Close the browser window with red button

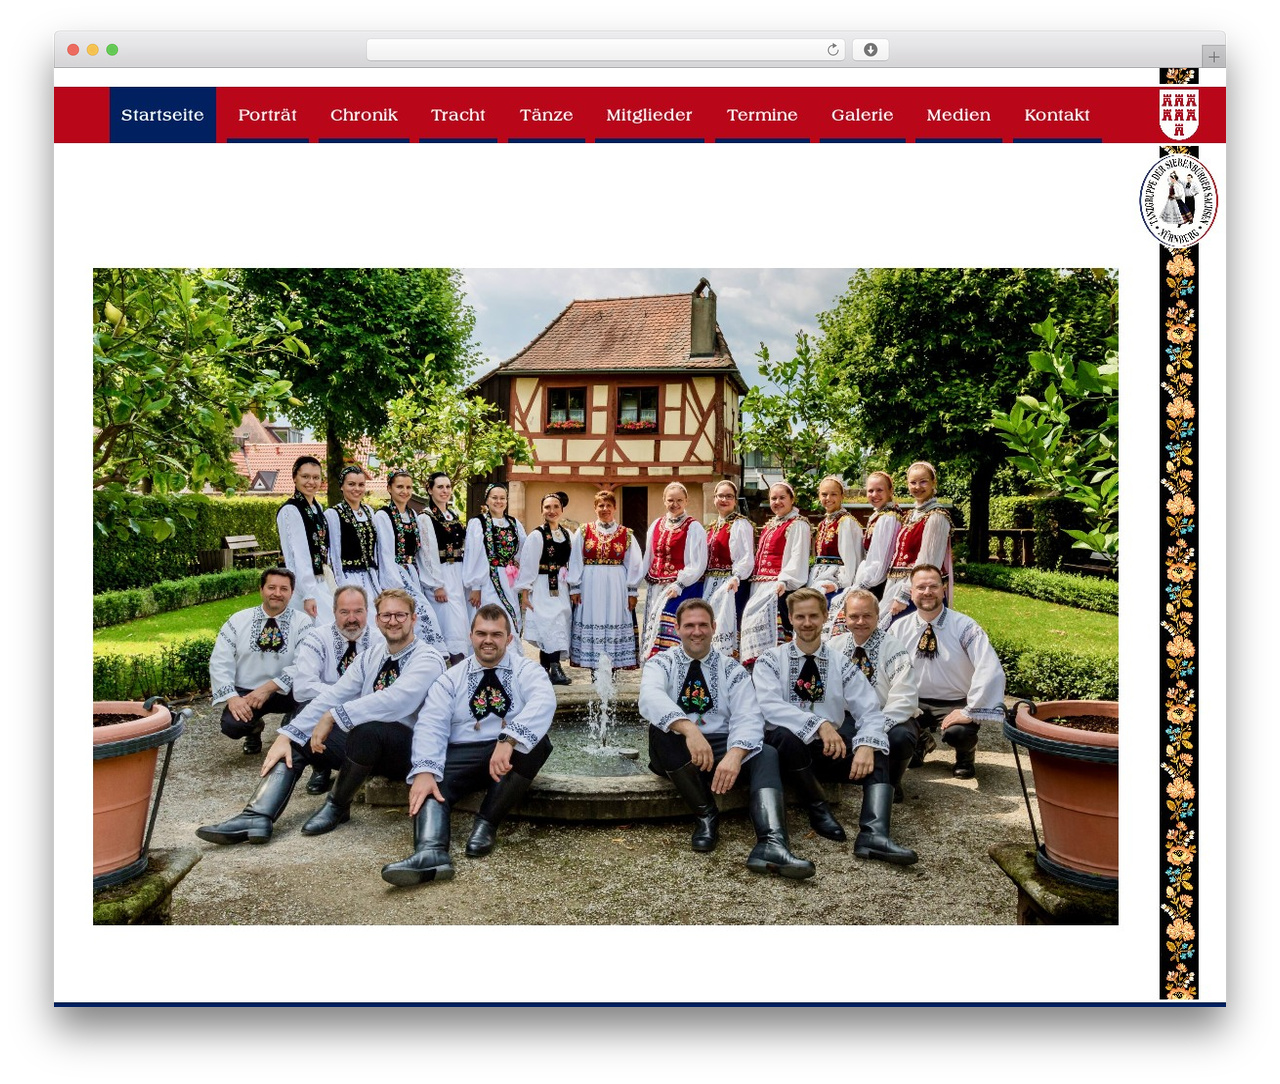pos(73,50)
